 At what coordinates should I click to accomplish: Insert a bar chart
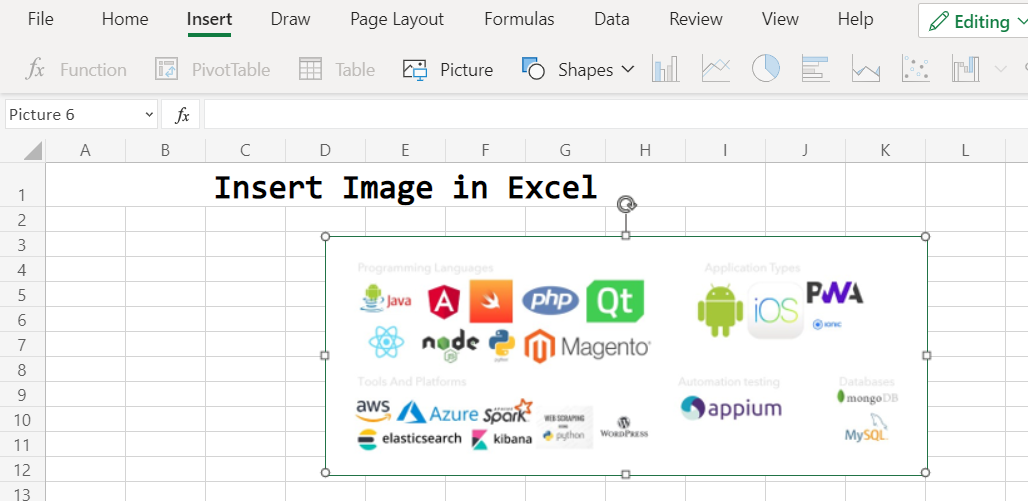tap(816, 68)
